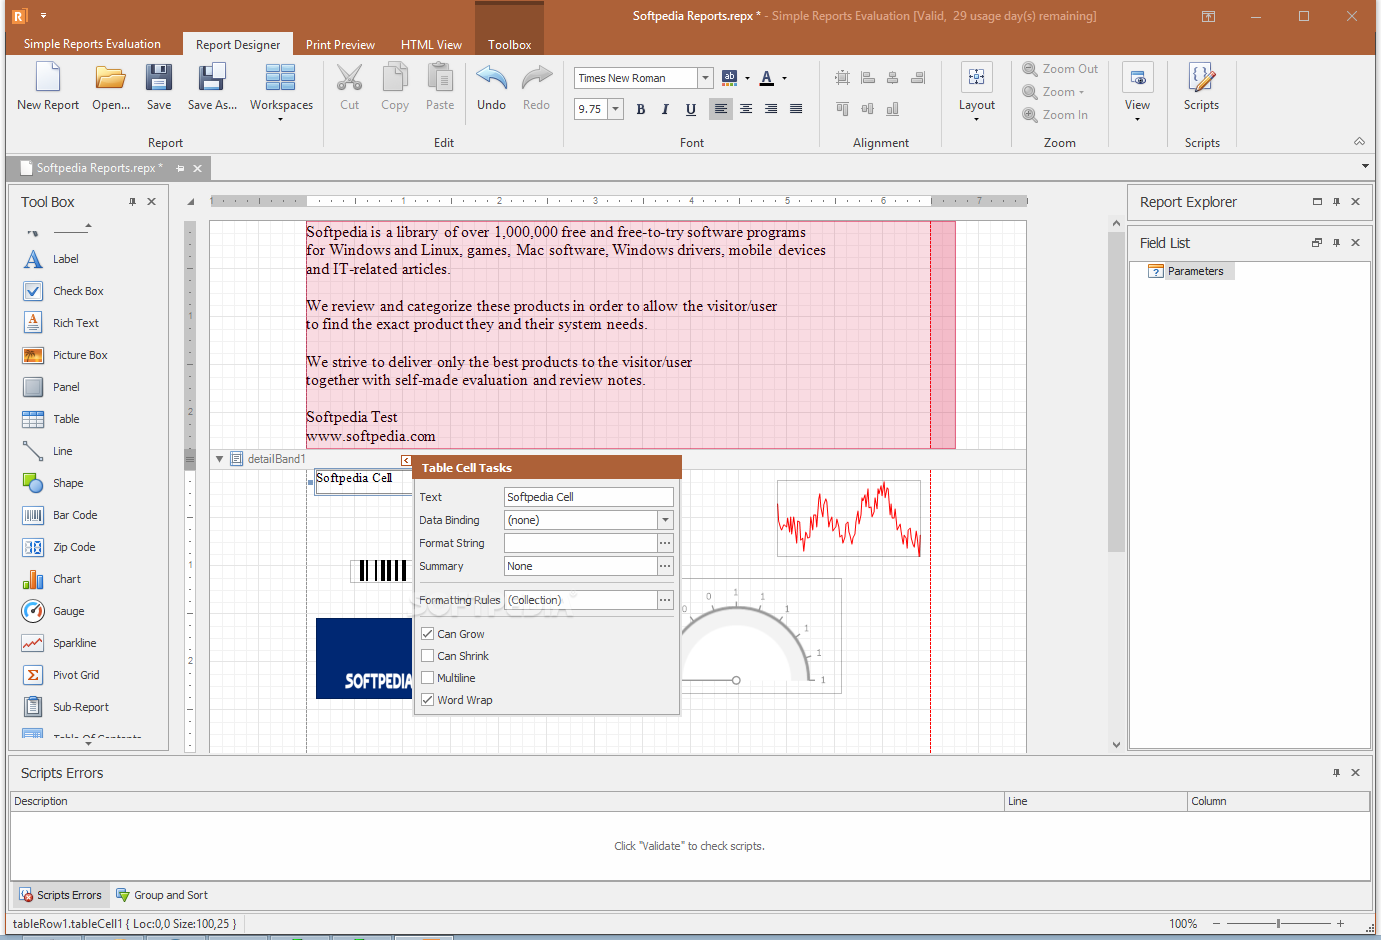Open the Summary ellipsis editor
This screenshot has height=940, width=1381.
click(x=665, y=566)
